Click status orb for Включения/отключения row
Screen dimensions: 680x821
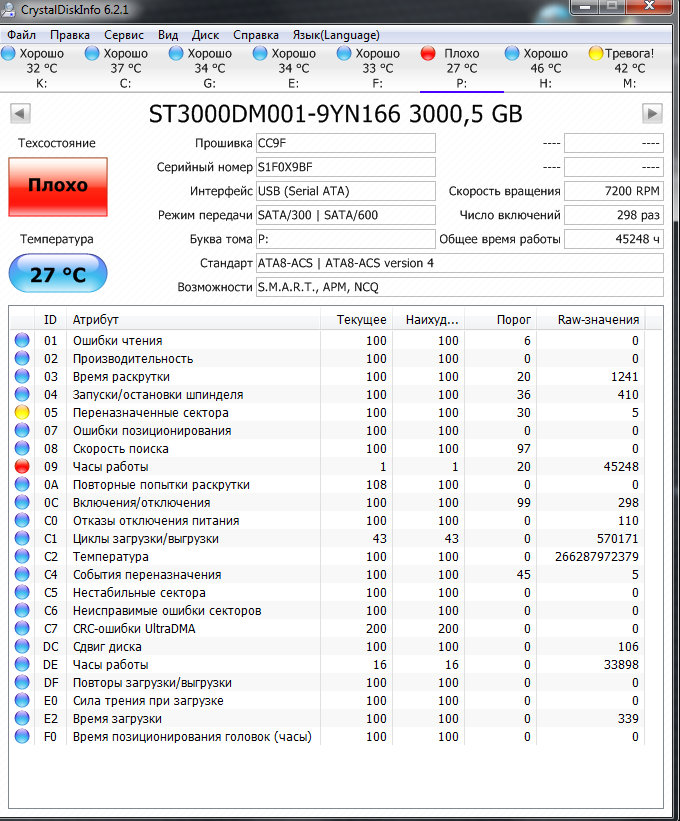point(22,502)
